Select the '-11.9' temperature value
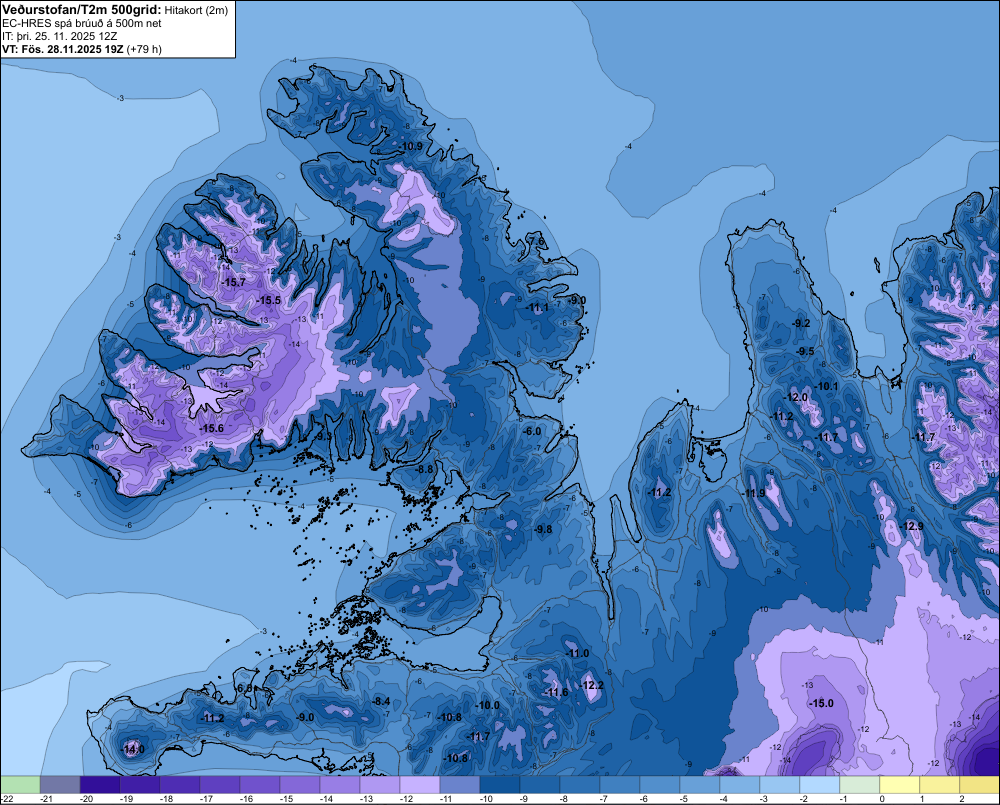Viewport: 1000px width, 805px height. tap(754, 494)
